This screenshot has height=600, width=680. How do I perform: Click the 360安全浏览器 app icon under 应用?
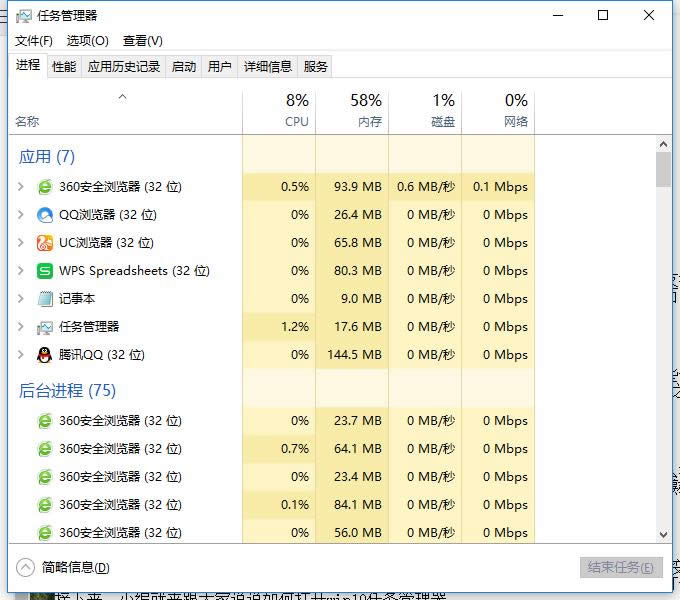point(45,187)
